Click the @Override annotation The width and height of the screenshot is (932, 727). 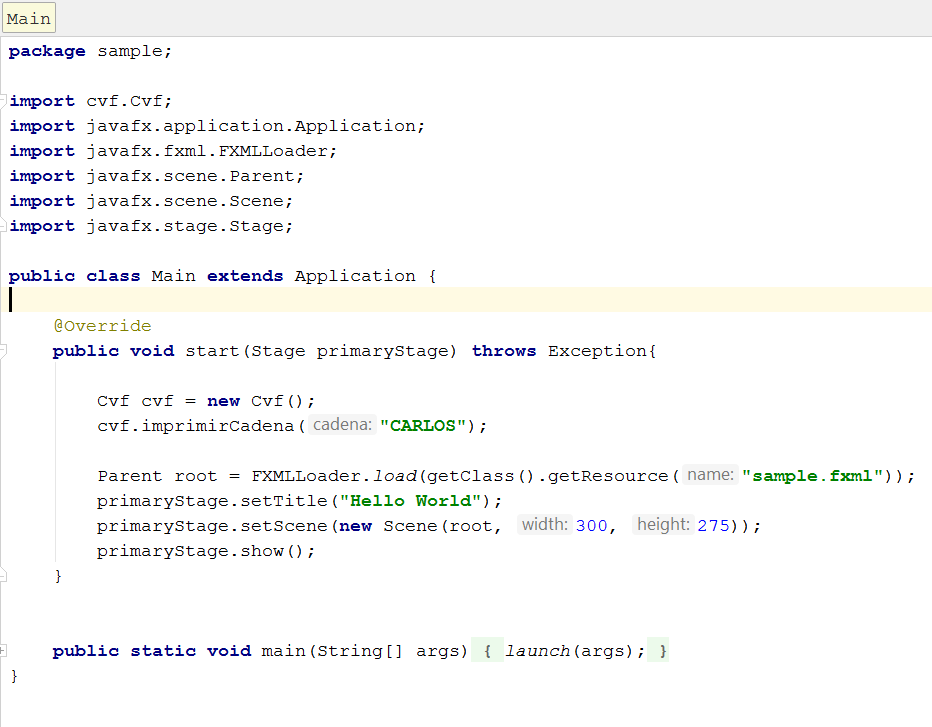[102, 326]
